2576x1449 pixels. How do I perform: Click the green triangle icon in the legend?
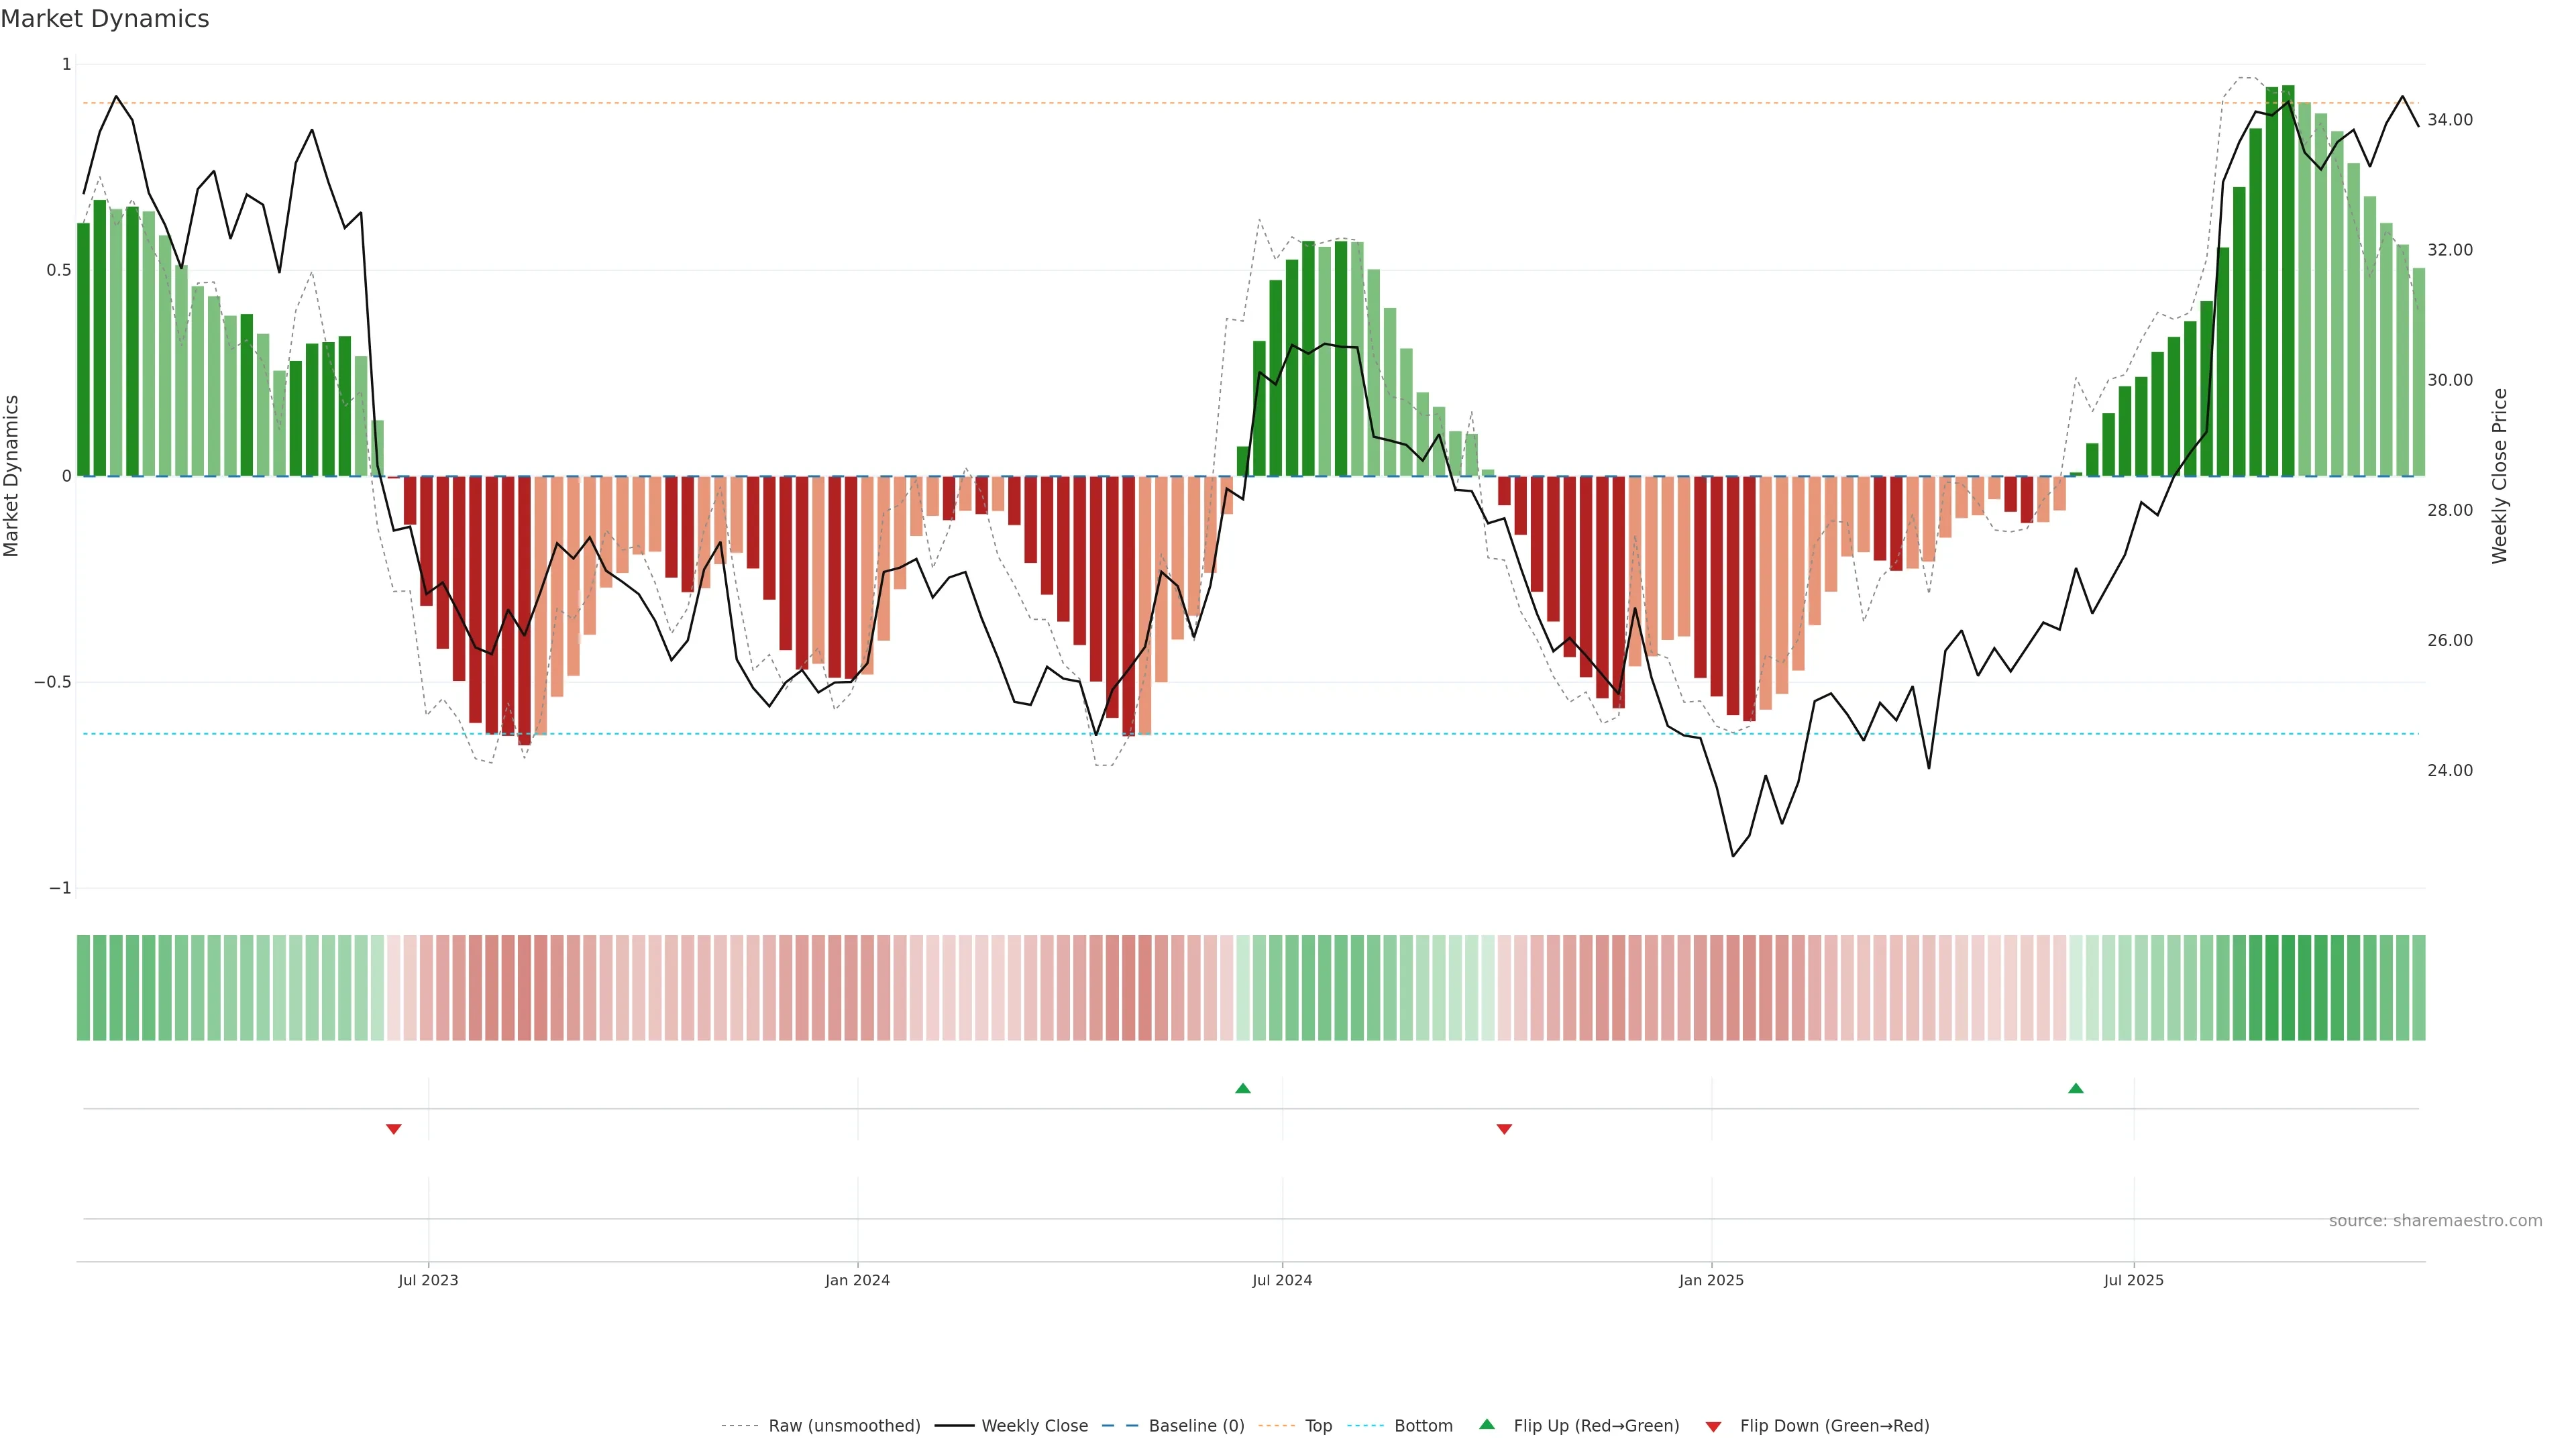point(1487,1424)
